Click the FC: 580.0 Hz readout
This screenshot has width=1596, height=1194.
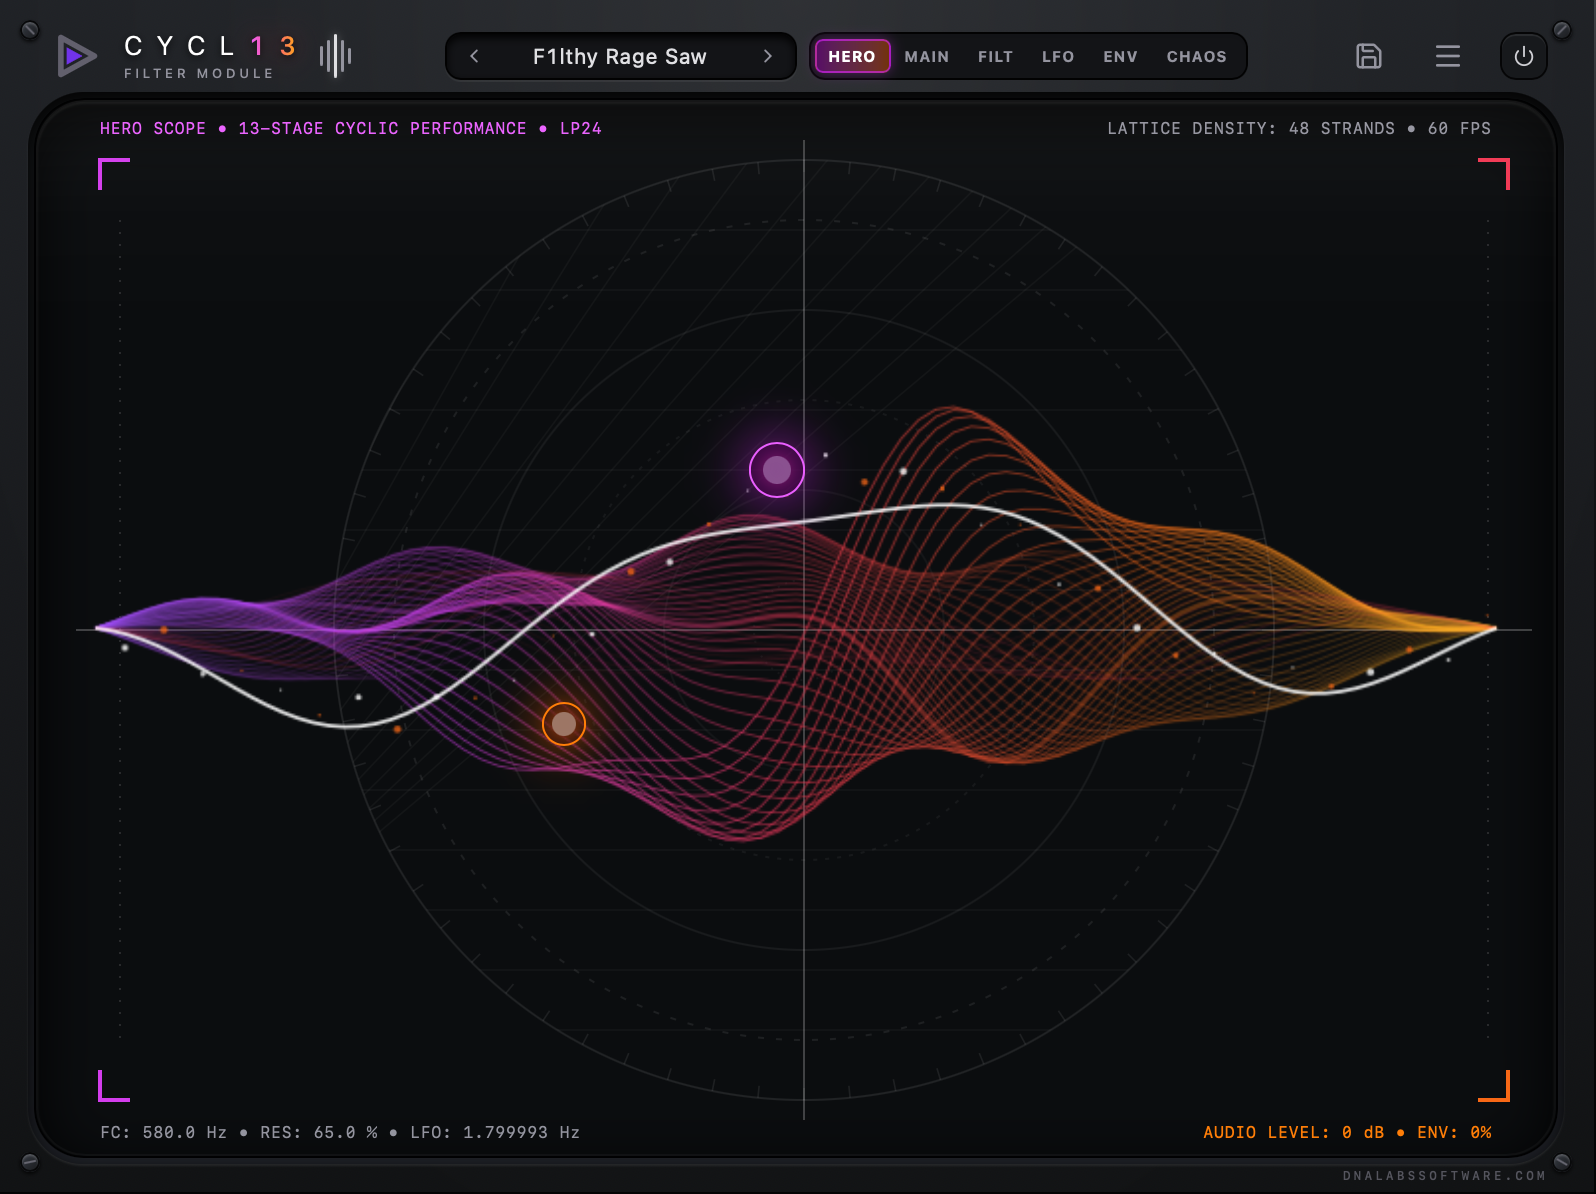(x=163, y=1132)
